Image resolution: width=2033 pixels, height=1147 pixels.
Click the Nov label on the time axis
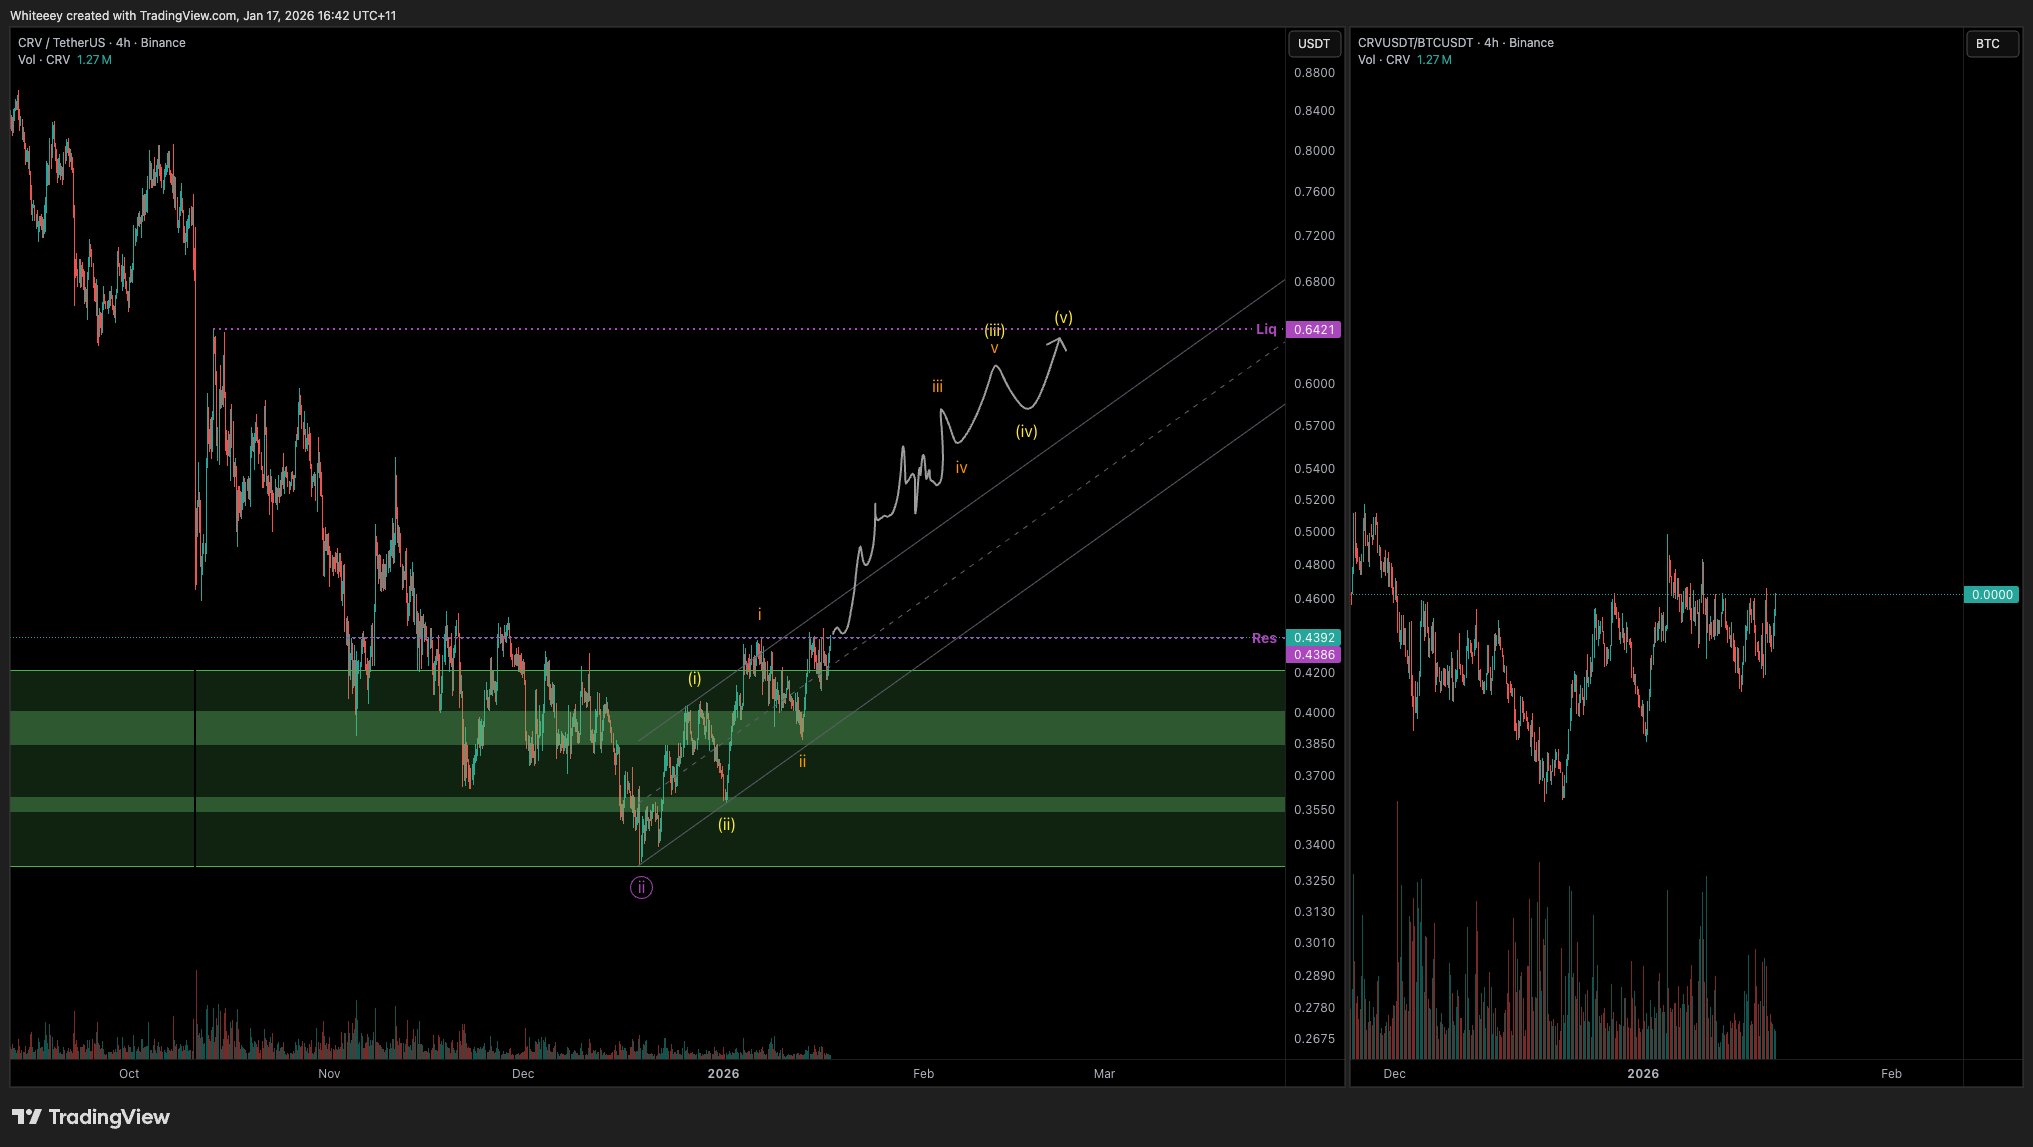[x=329, y=1074]
